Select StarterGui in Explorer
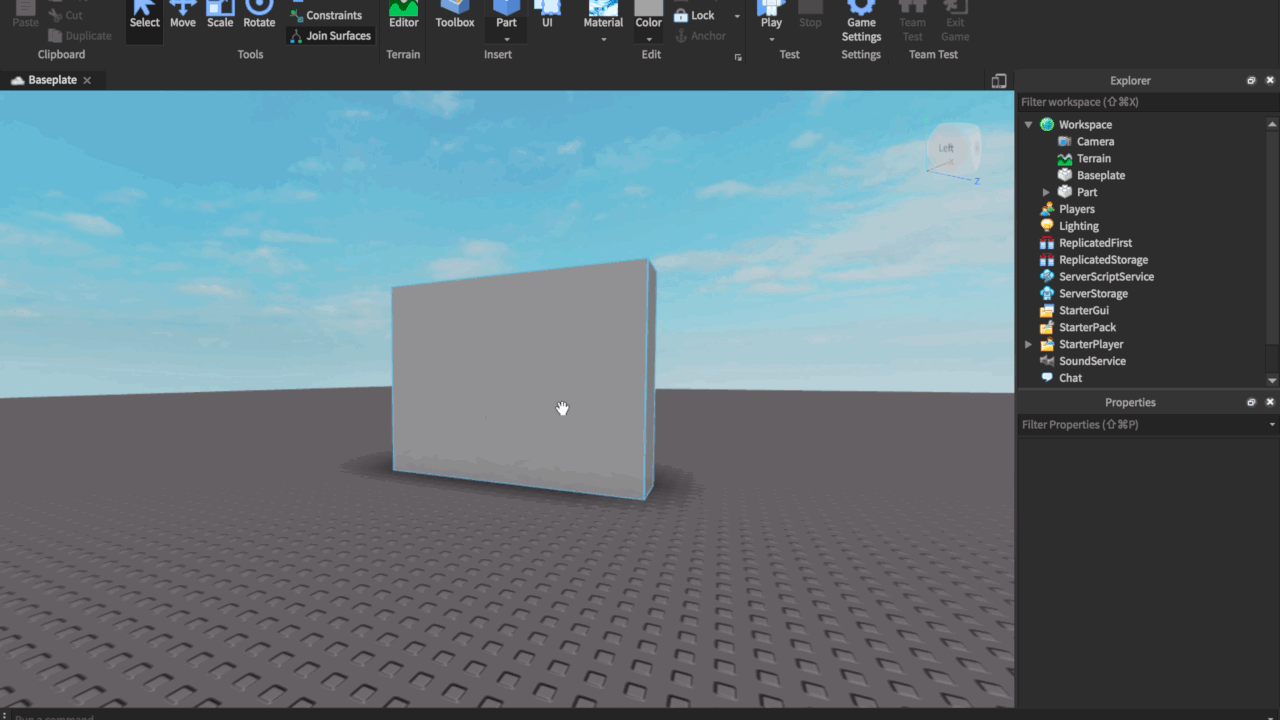 (x=1083, y=311)
